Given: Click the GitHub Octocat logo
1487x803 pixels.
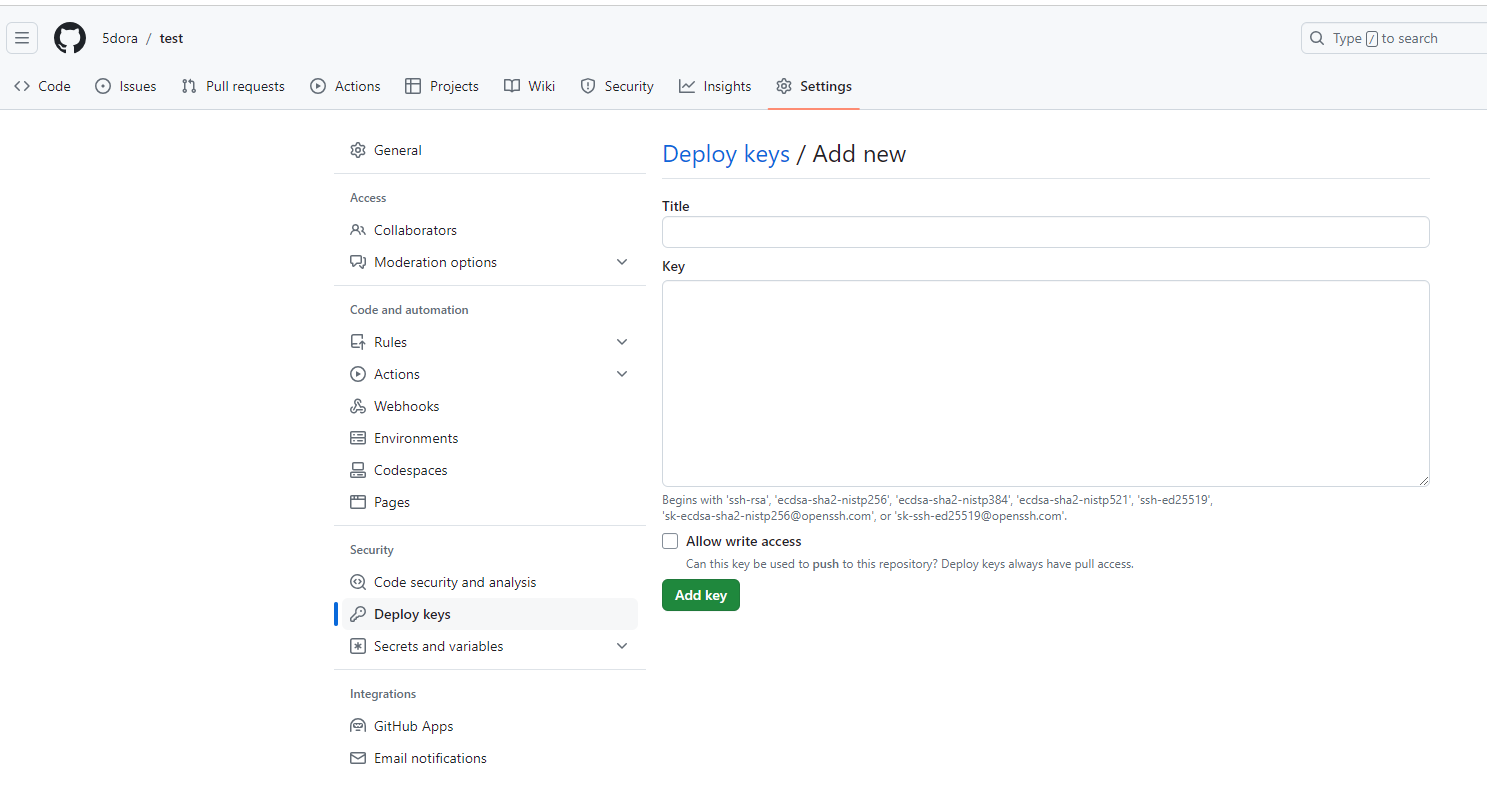Looking at the screenshot, I should [70, 38].
